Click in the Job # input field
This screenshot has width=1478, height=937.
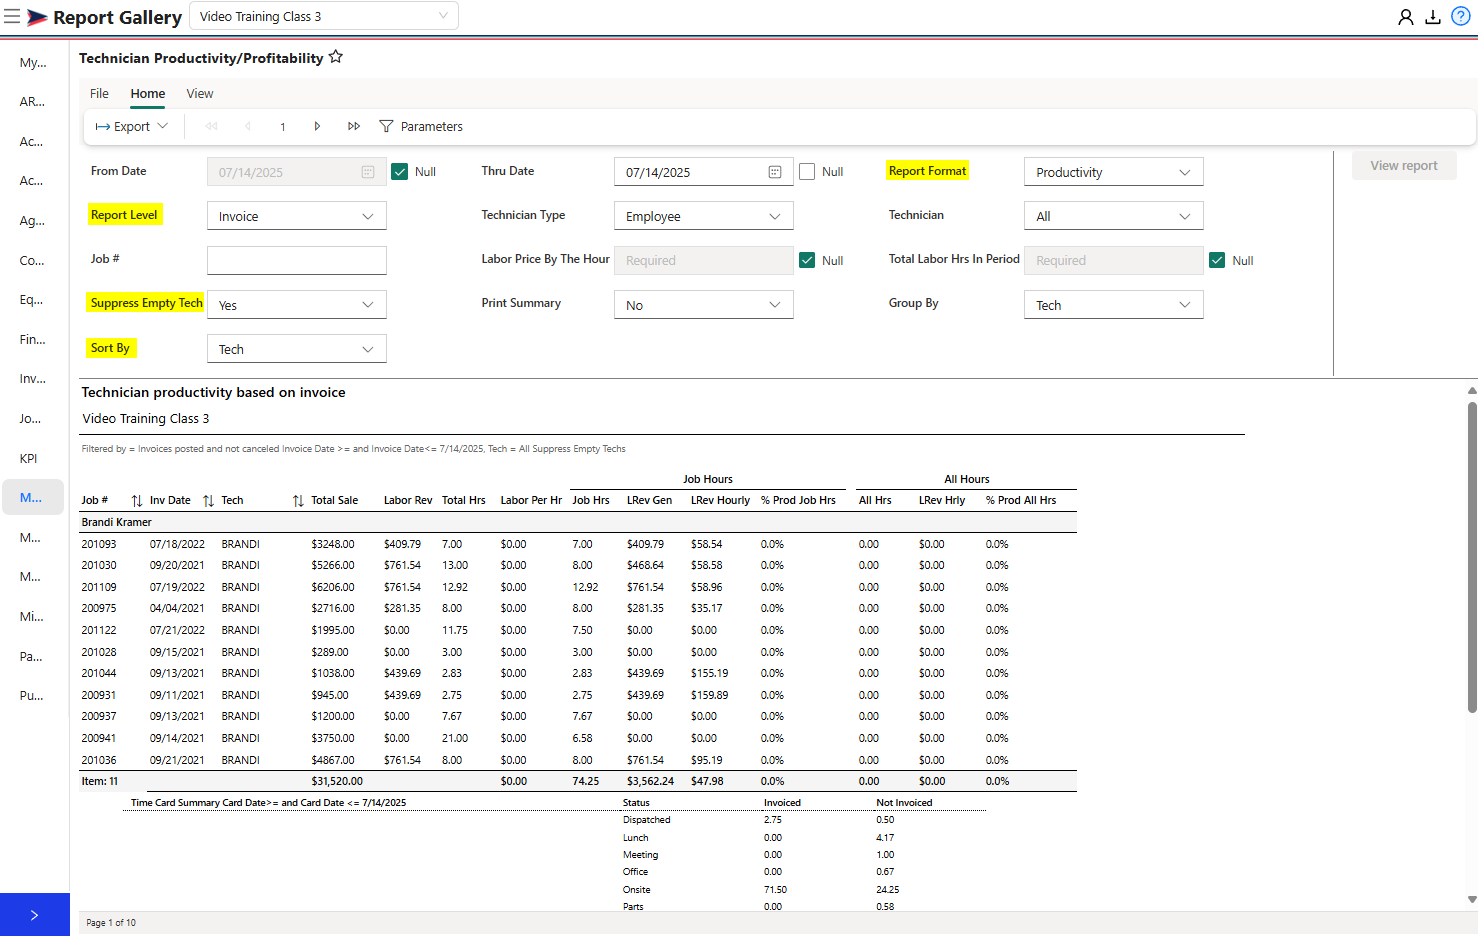pos(297,260)
